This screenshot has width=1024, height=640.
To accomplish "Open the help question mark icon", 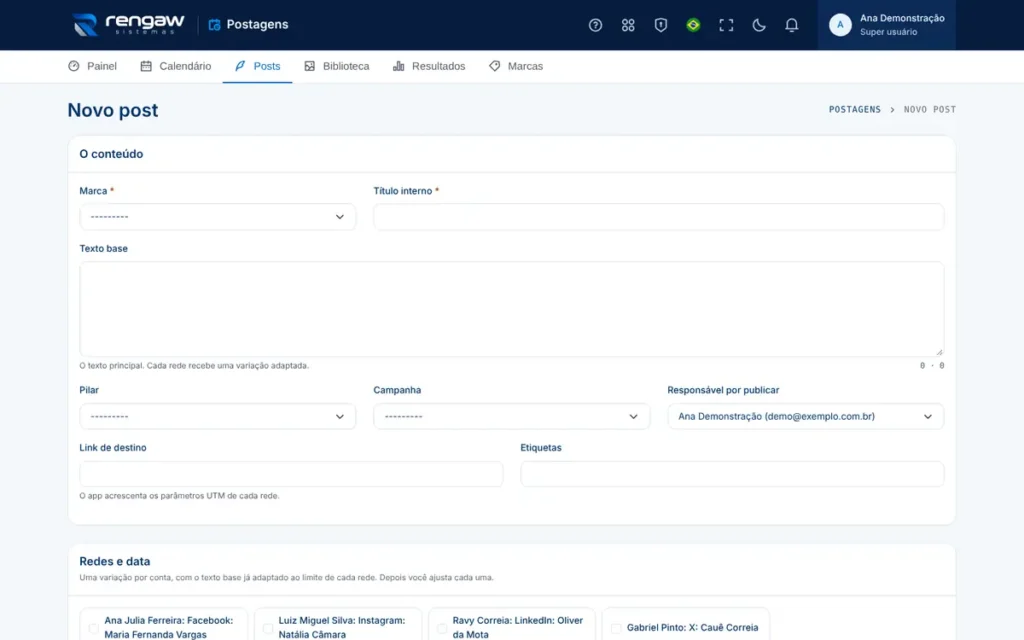I will coord(595,25).
